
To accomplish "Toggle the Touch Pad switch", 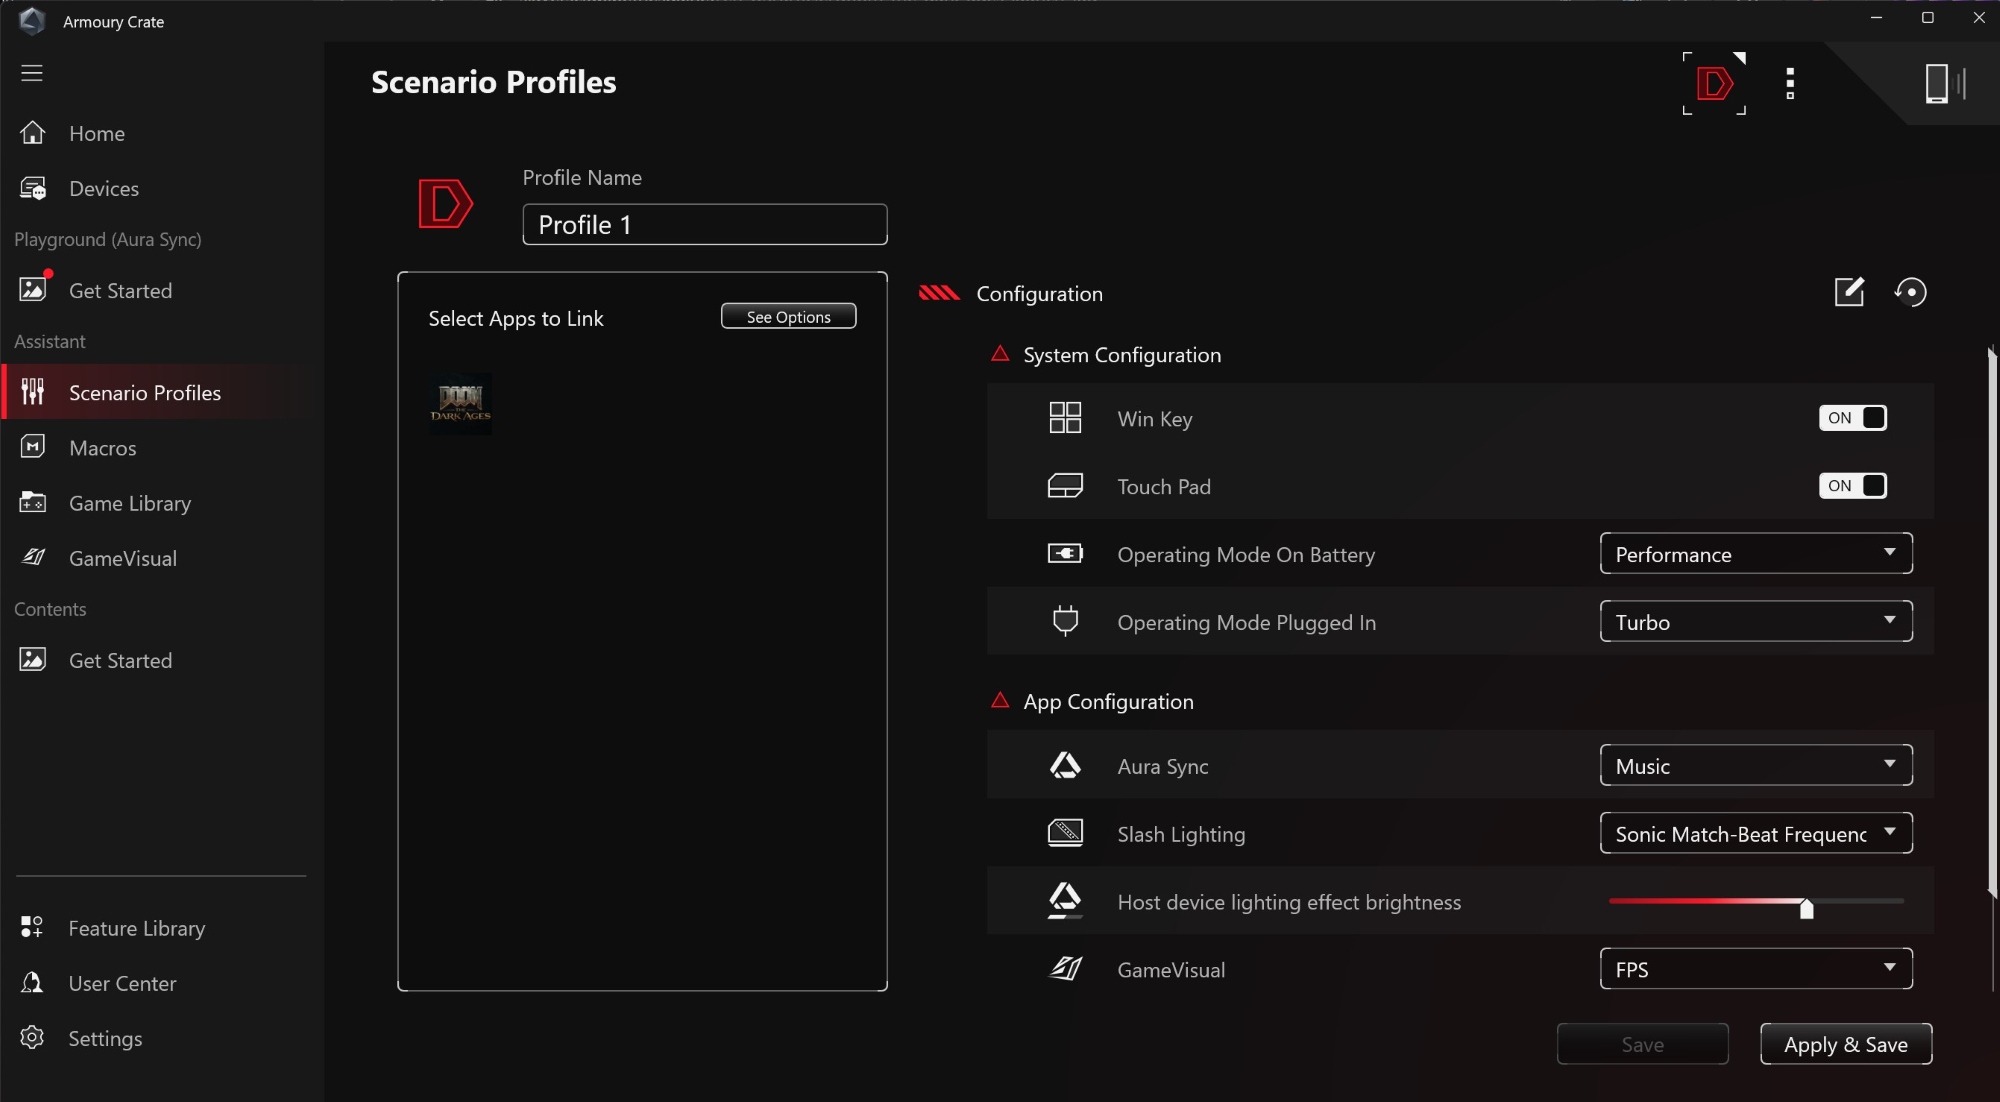I will click(x=1852, y=486).
